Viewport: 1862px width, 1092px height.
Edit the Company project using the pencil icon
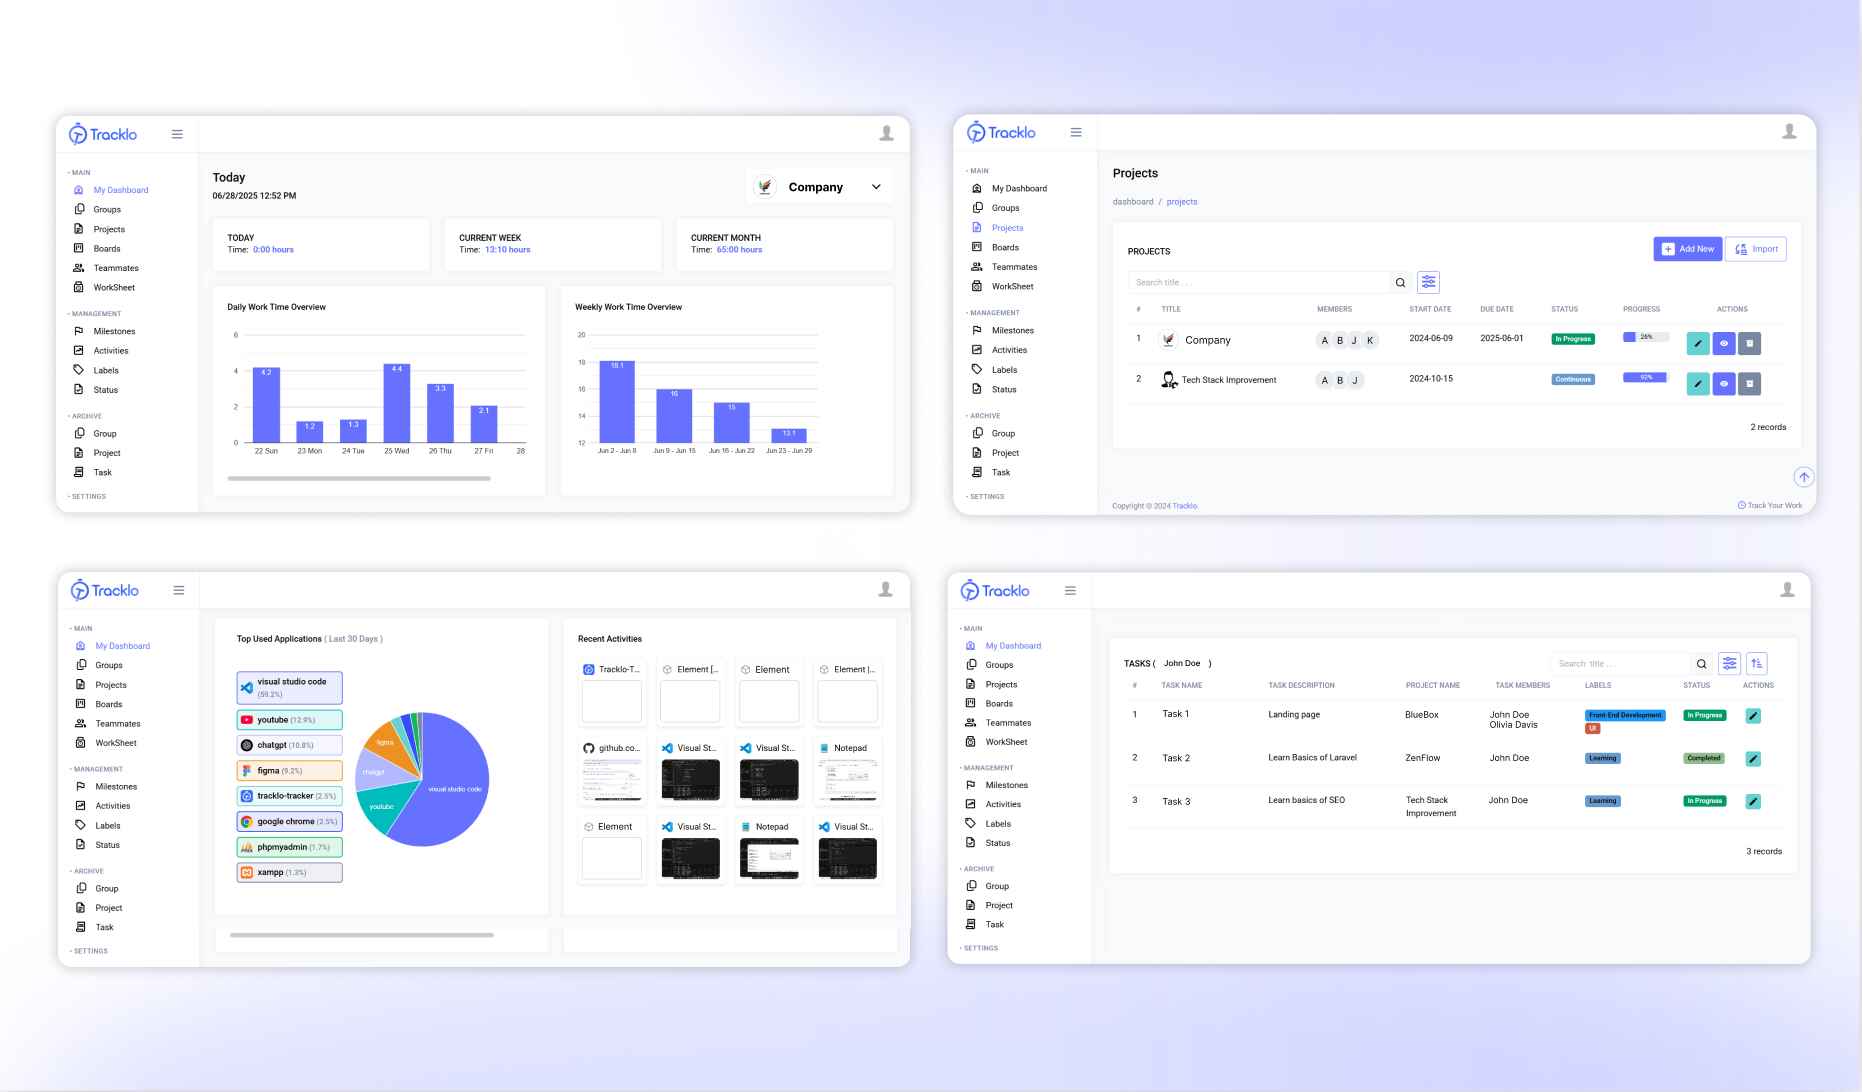pos(1698,343)
